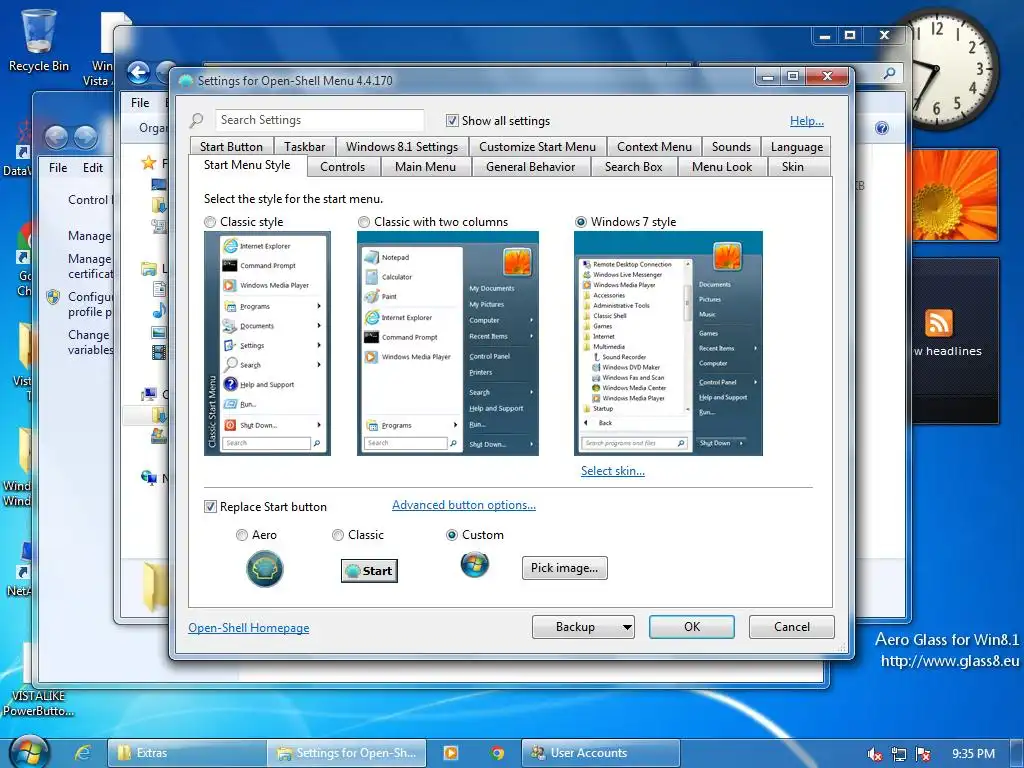Click the Classic style menu preview thumbnail
This screenshot has height=768, width=1024.
(x=267, y=344)
